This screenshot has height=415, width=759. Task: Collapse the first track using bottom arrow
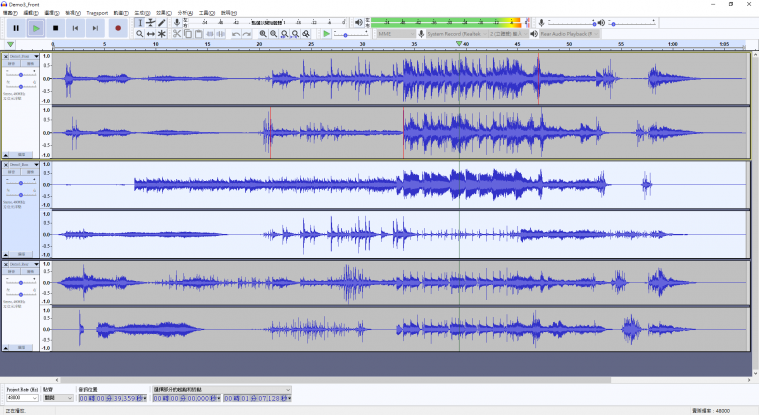7,154
